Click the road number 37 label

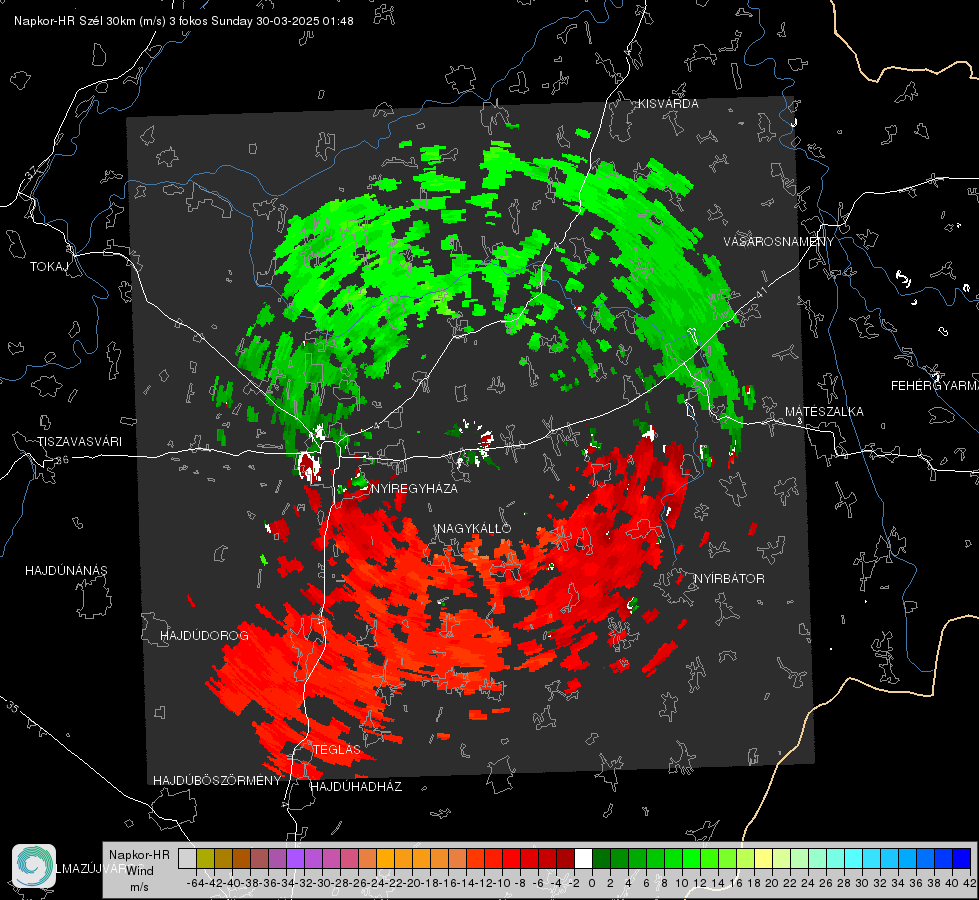click(32, 171)
